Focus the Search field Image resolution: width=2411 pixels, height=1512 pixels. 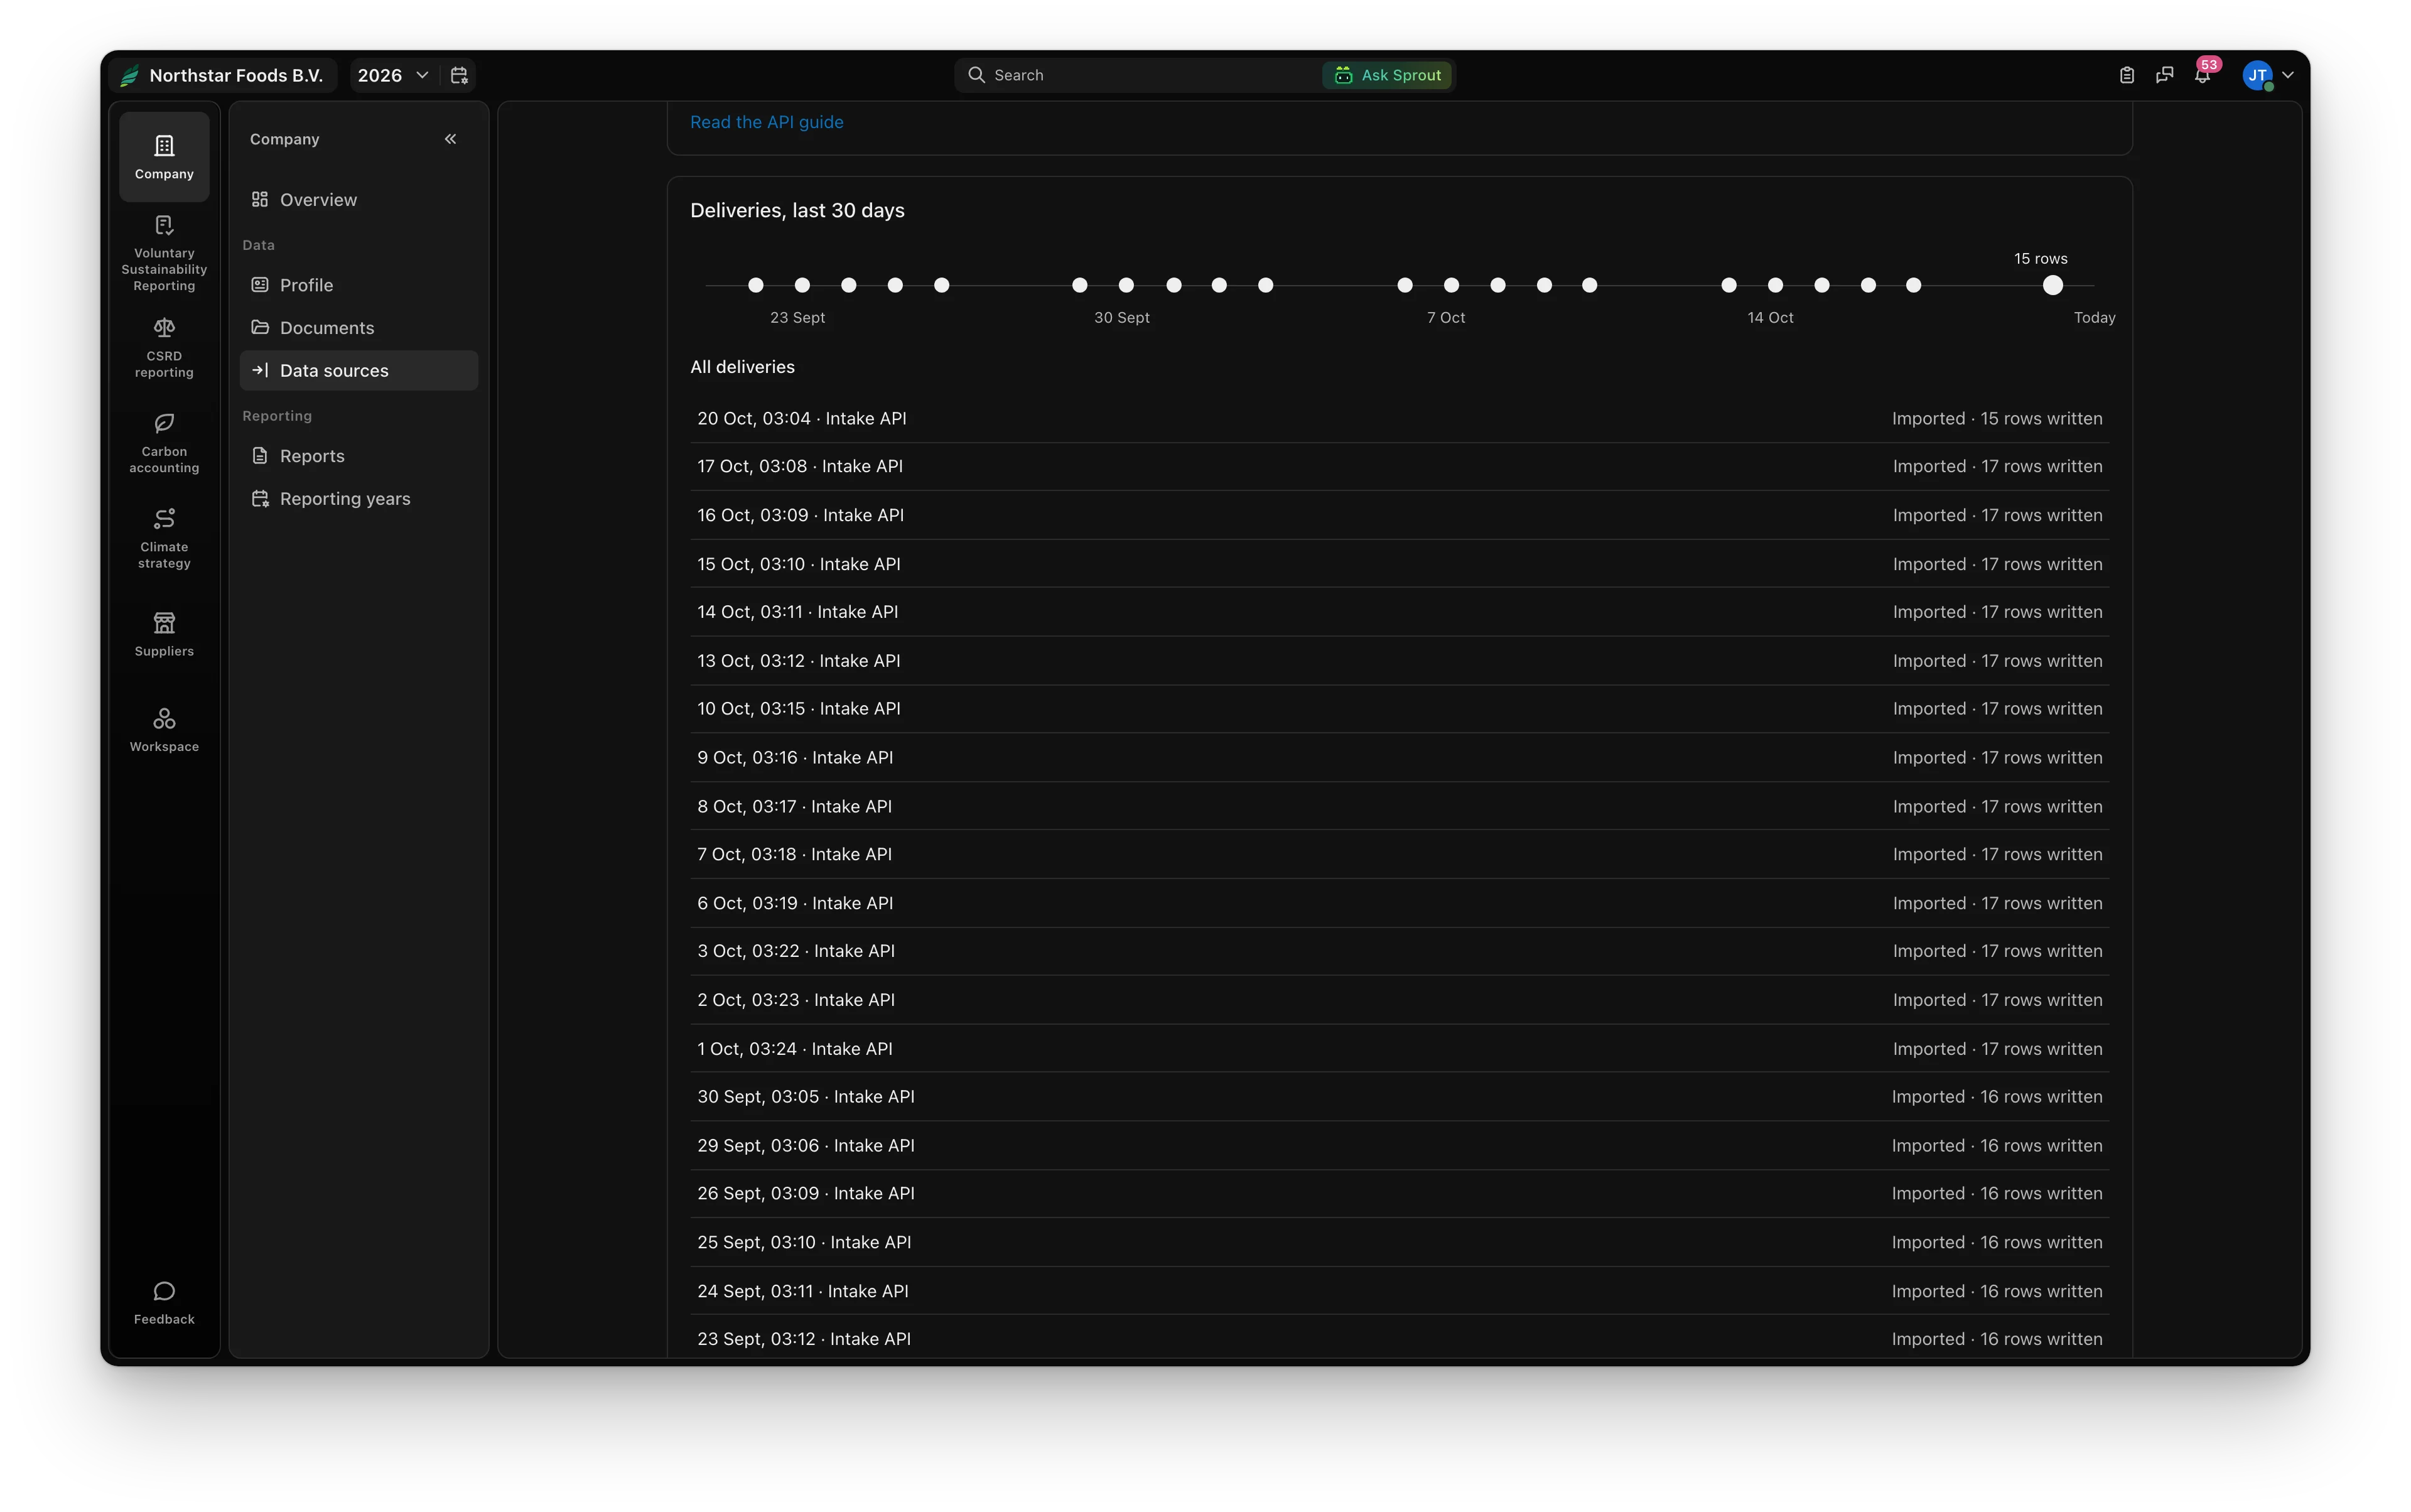[1138, 75]
